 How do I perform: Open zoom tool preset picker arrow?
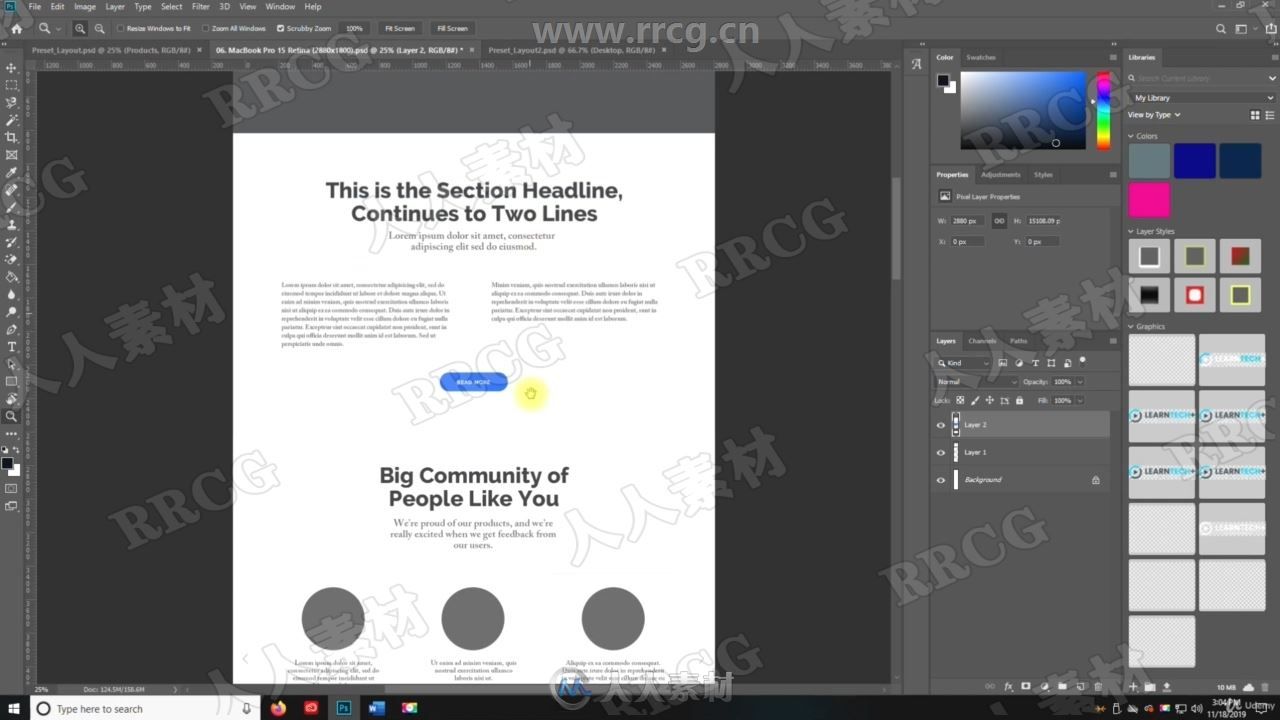[59, 28]
